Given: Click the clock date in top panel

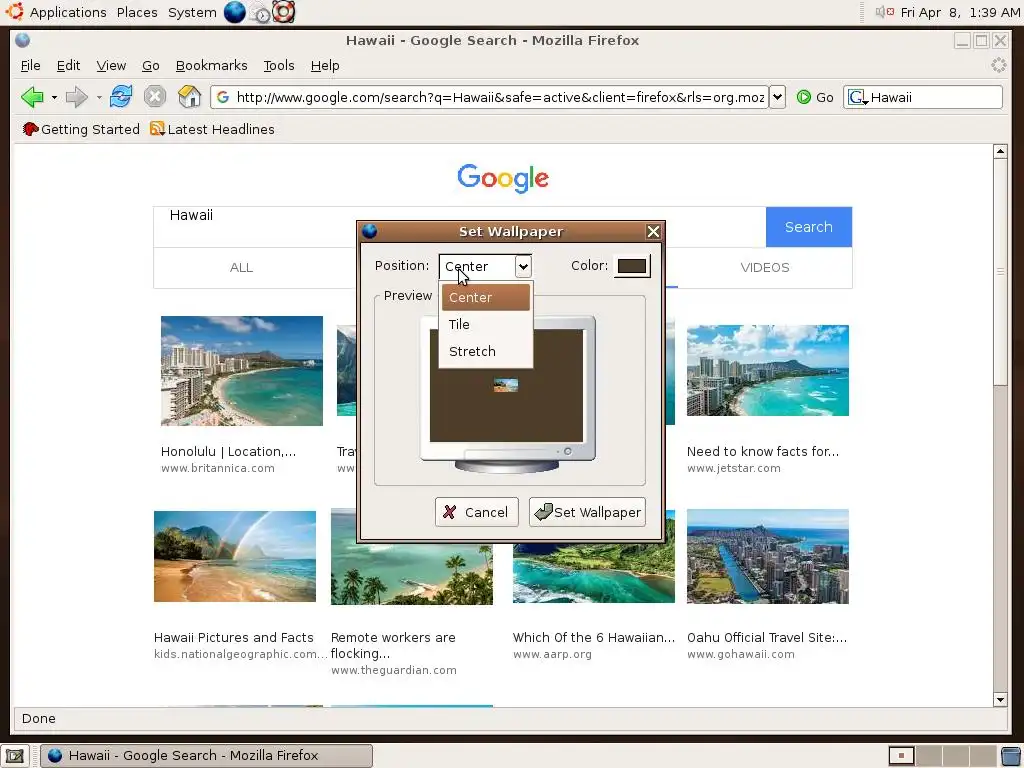Looking at the screenshot, I should [x=959, y=12].
